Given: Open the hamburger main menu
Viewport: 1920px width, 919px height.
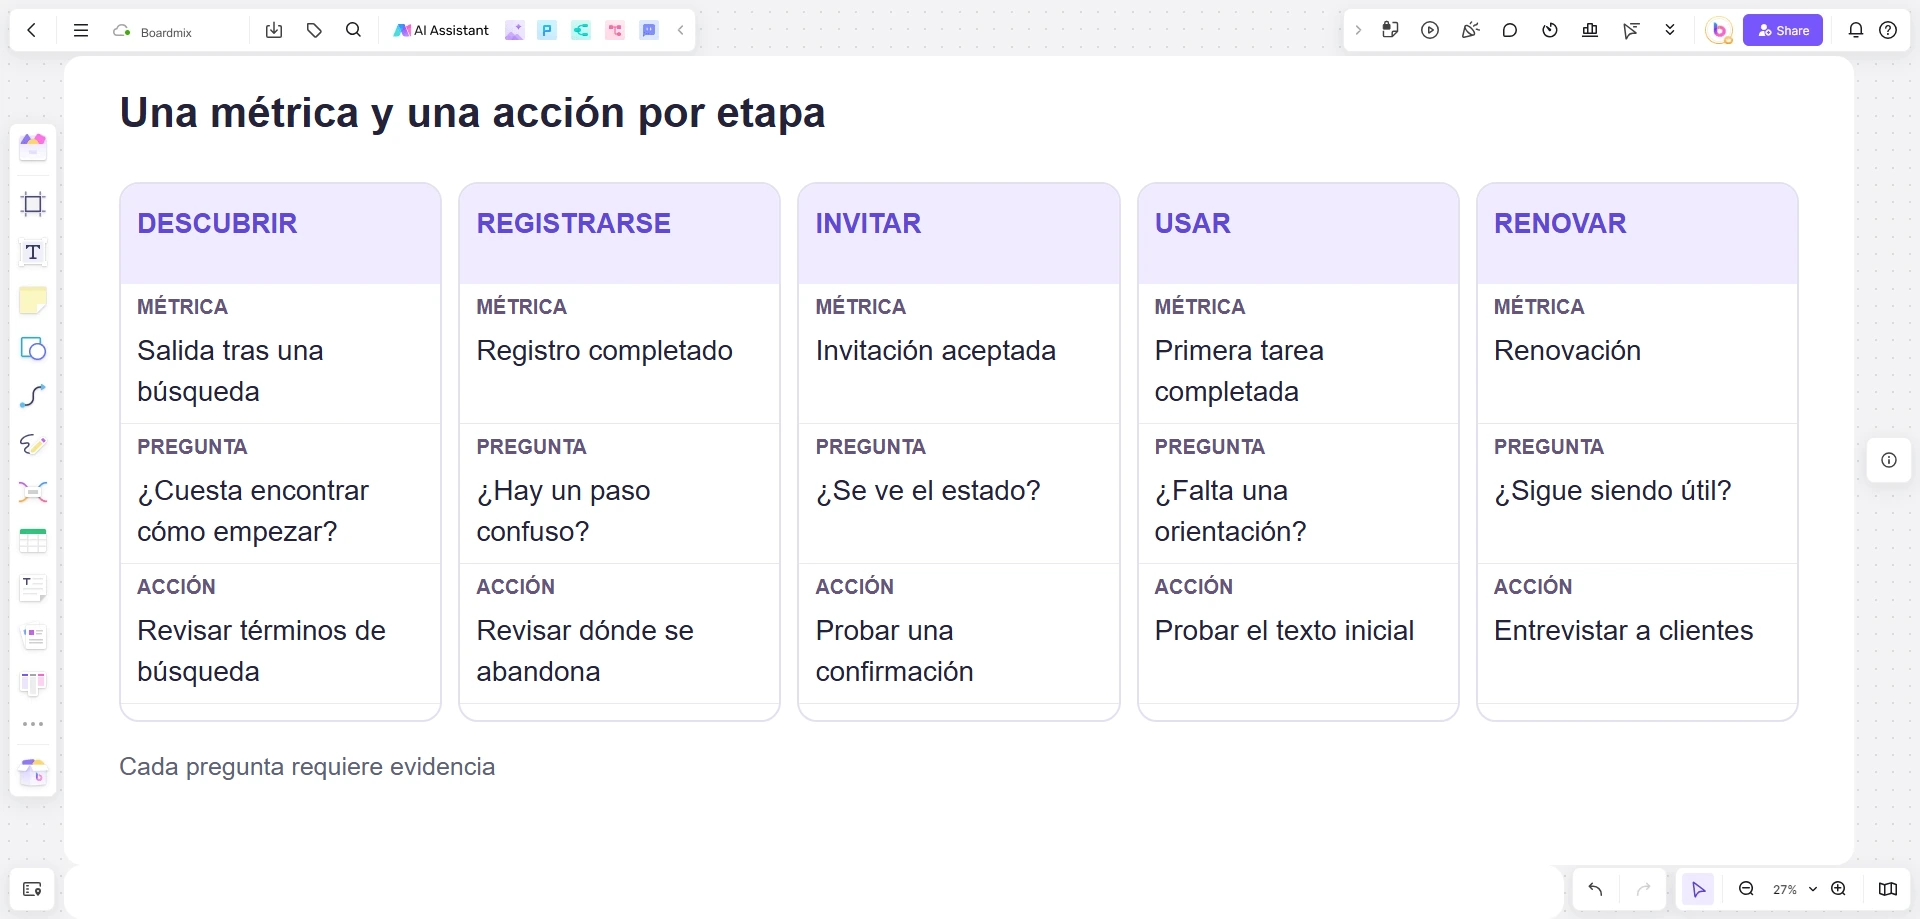Looking at the screenshot, I should [x=81, y=30].
